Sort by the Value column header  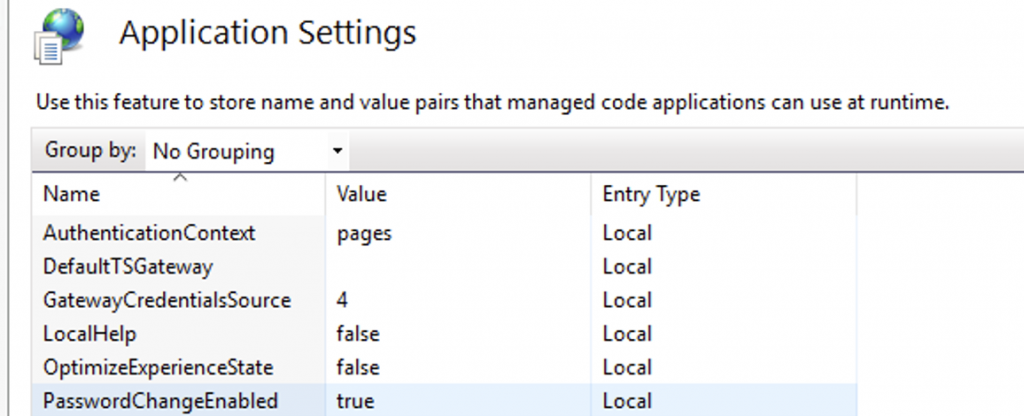[361, 194]
